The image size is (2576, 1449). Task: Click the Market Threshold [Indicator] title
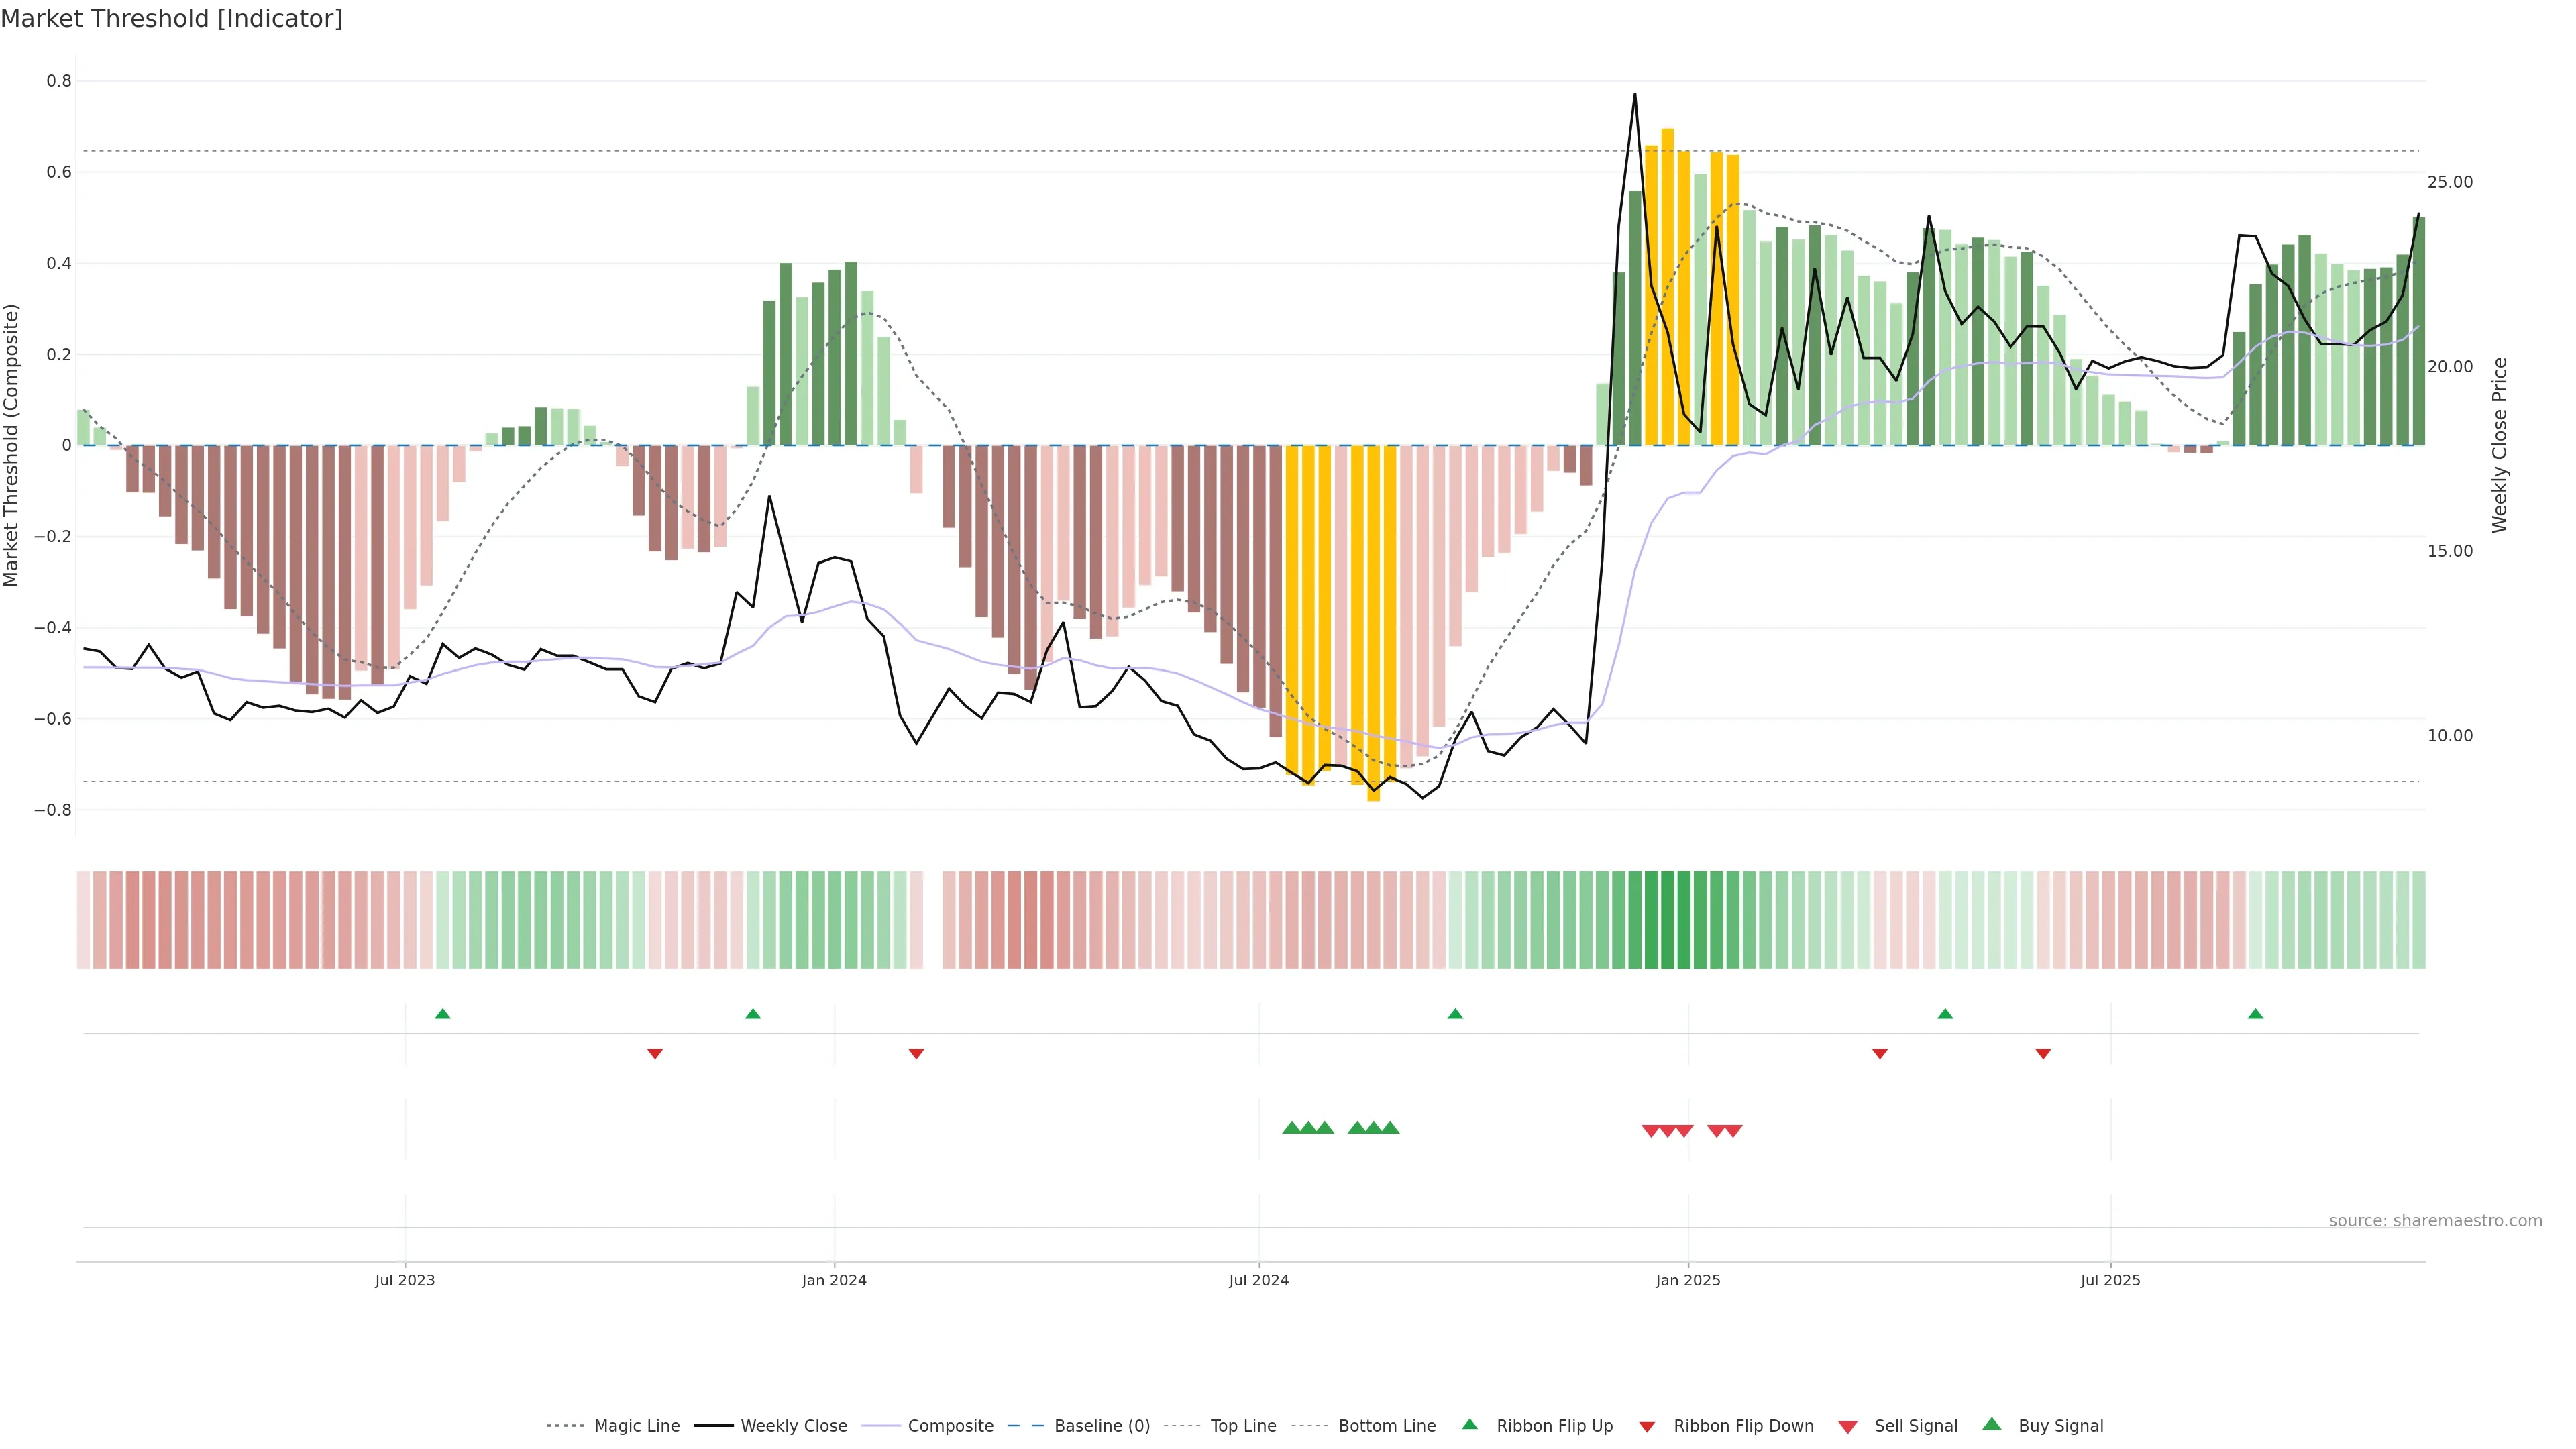coord(171,19)
